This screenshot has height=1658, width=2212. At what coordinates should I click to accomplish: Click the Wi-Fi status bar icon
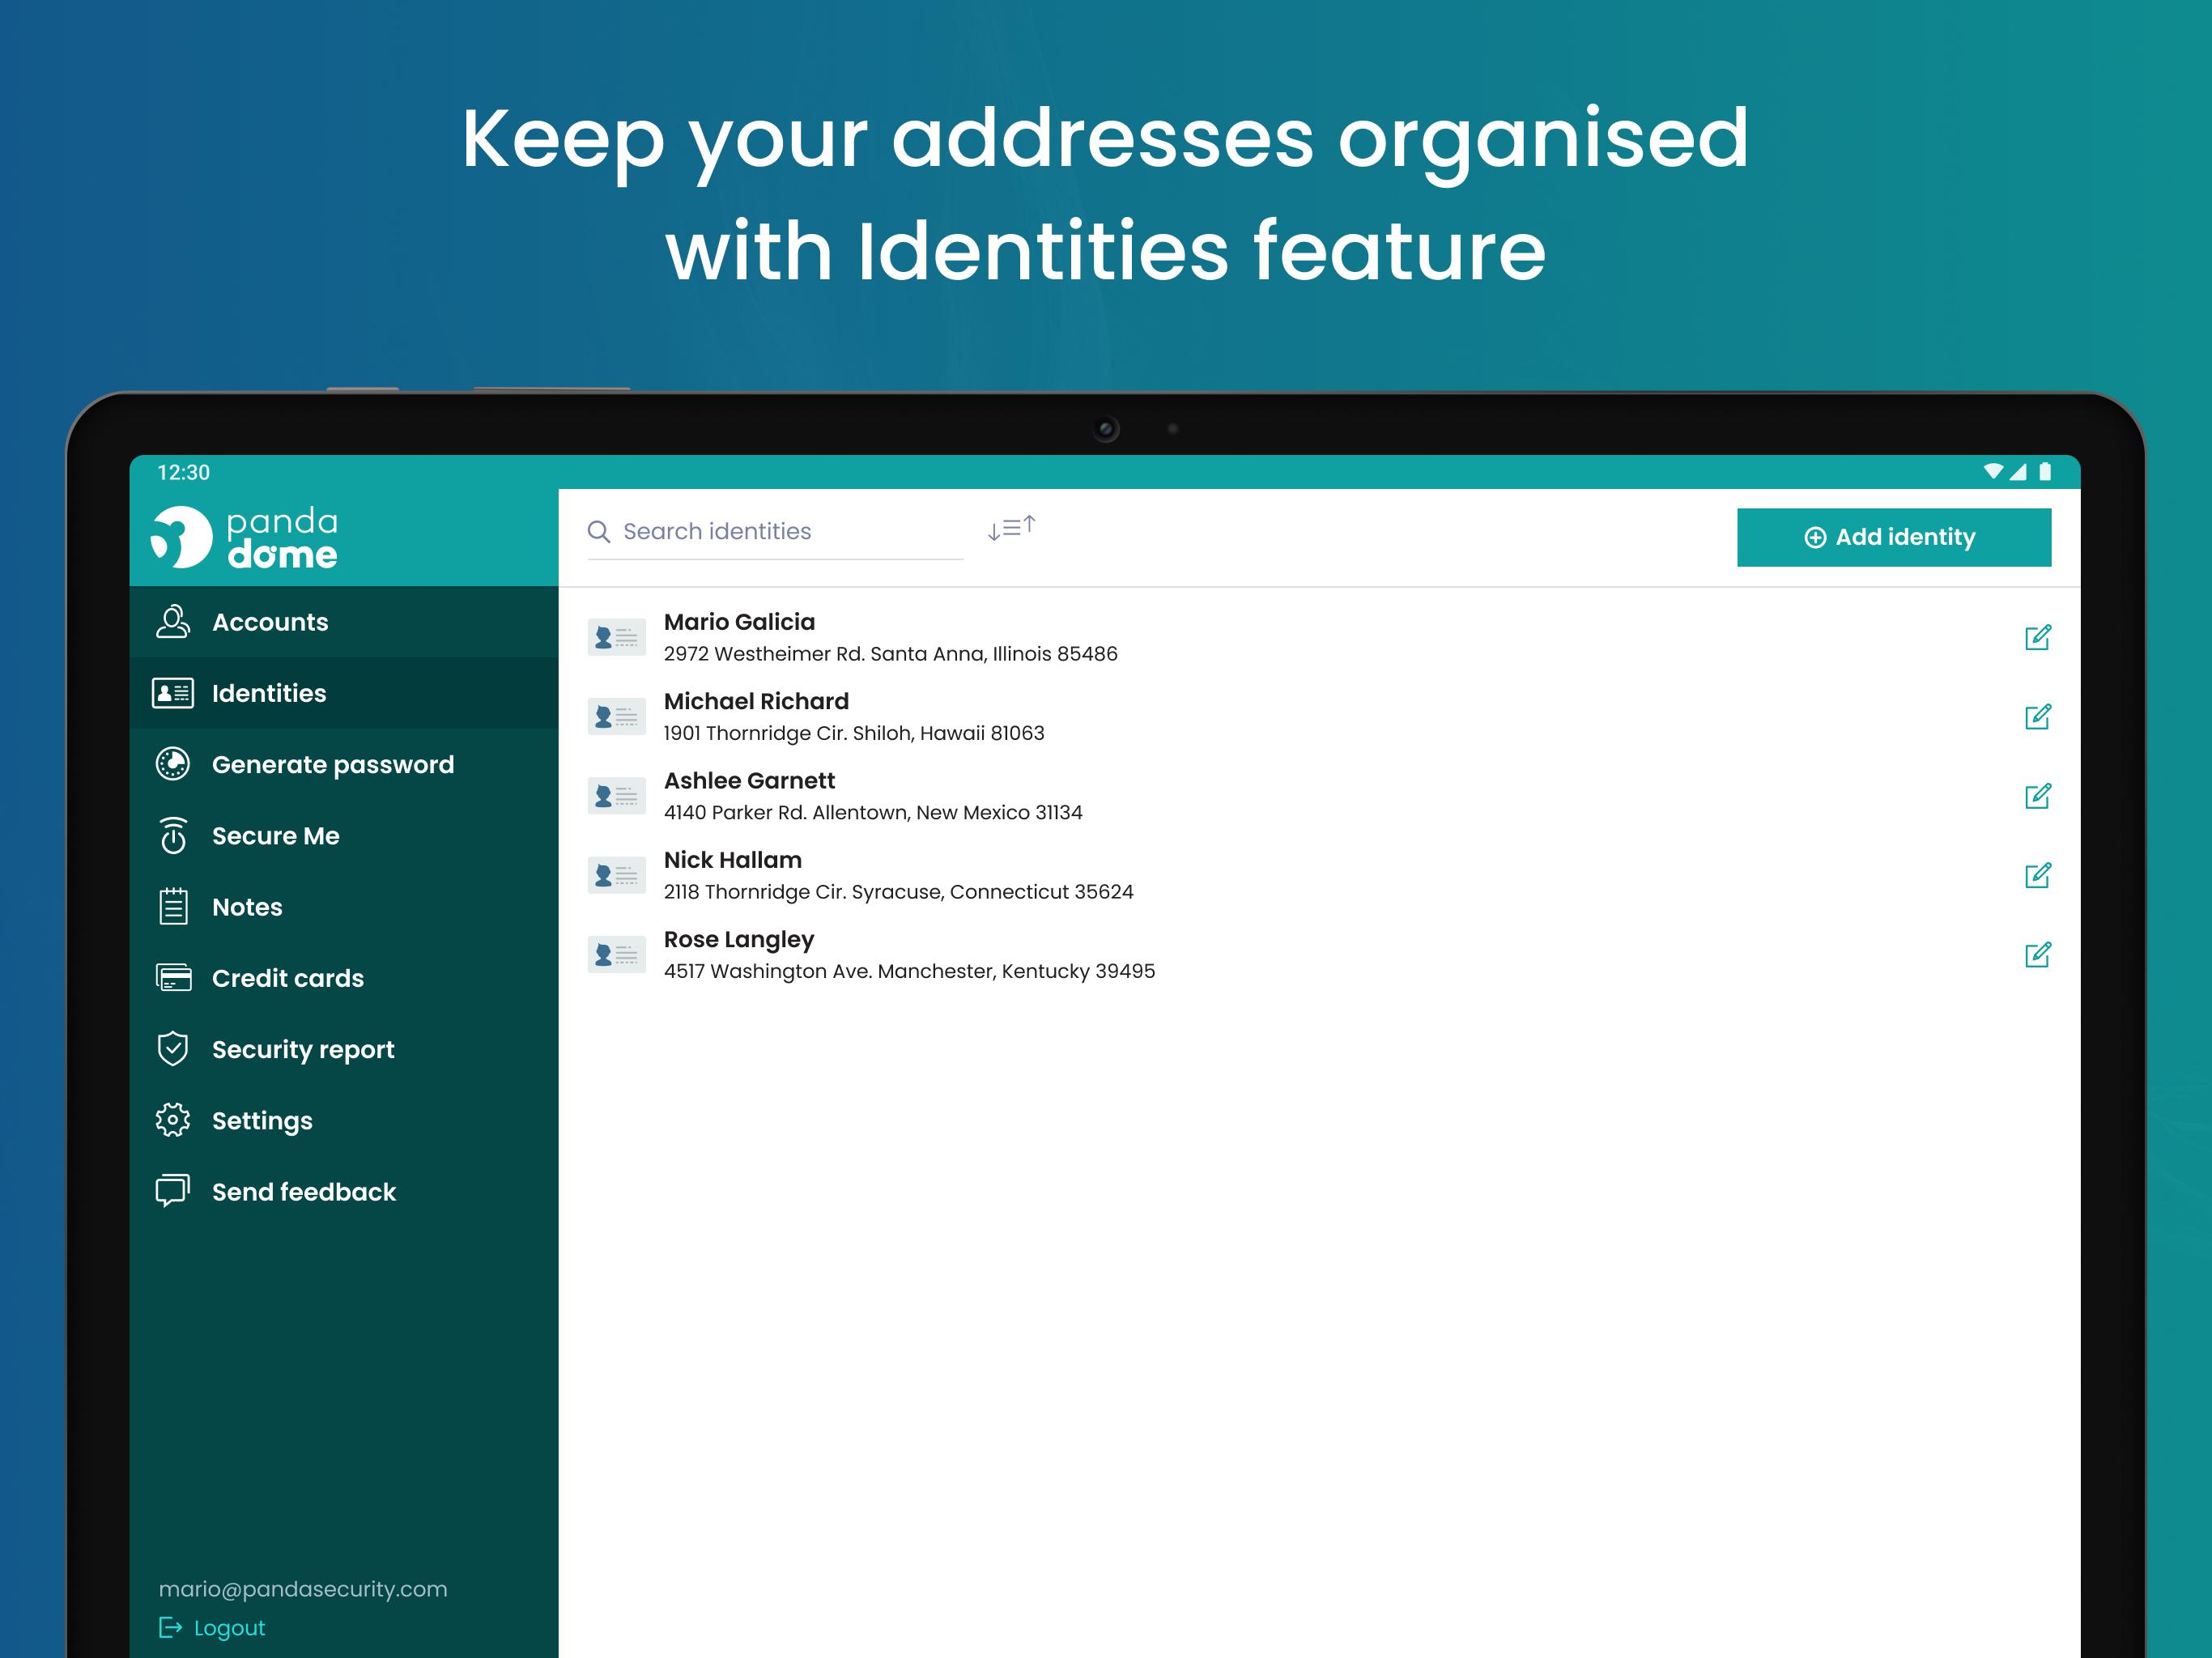tap(1993, 471)
